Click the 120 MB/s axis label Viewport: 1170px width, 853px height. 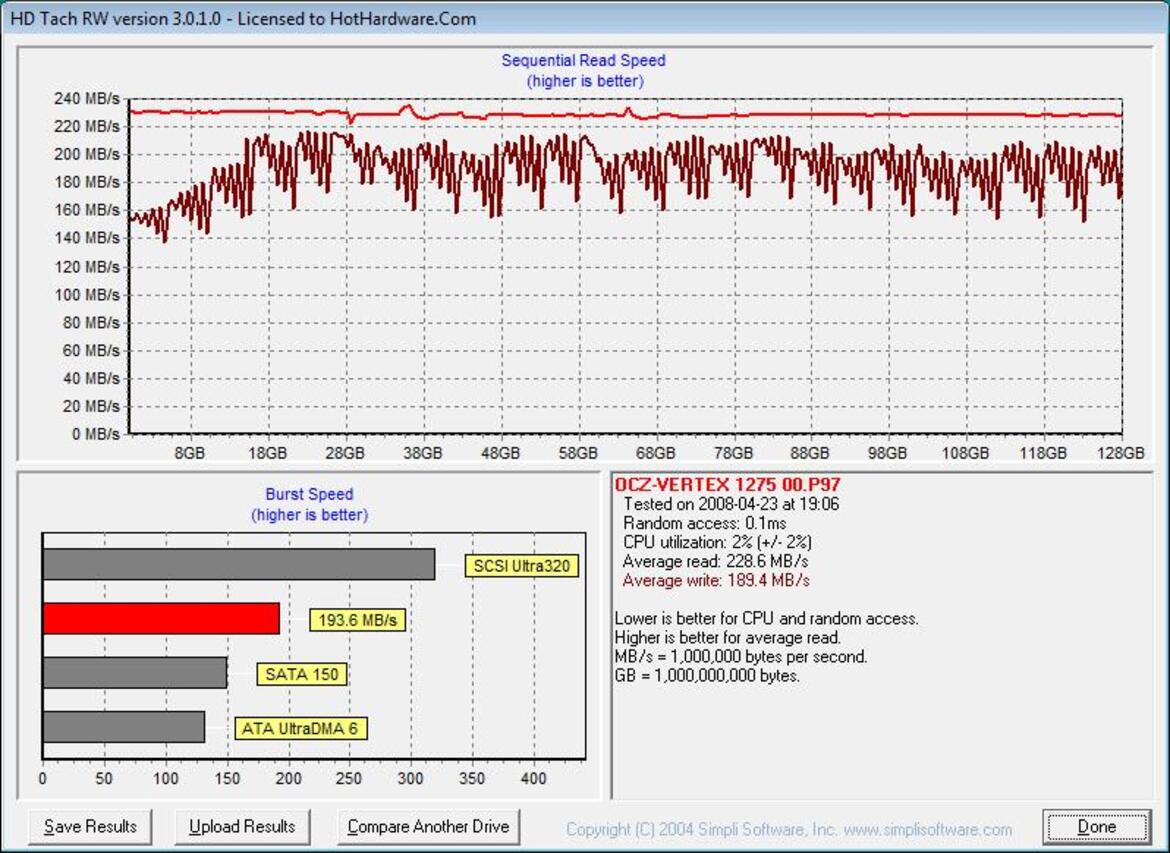coord(87,266)
